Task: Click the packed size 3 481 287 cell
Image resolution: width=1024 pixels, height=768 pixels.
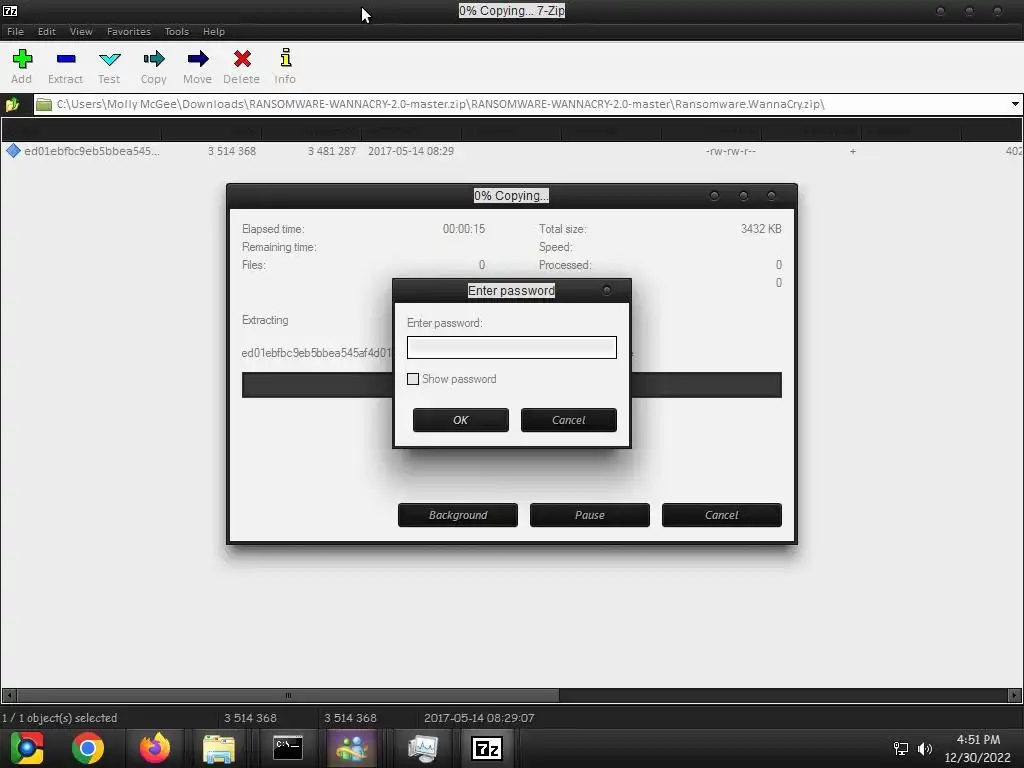Action: coord(332,151)
